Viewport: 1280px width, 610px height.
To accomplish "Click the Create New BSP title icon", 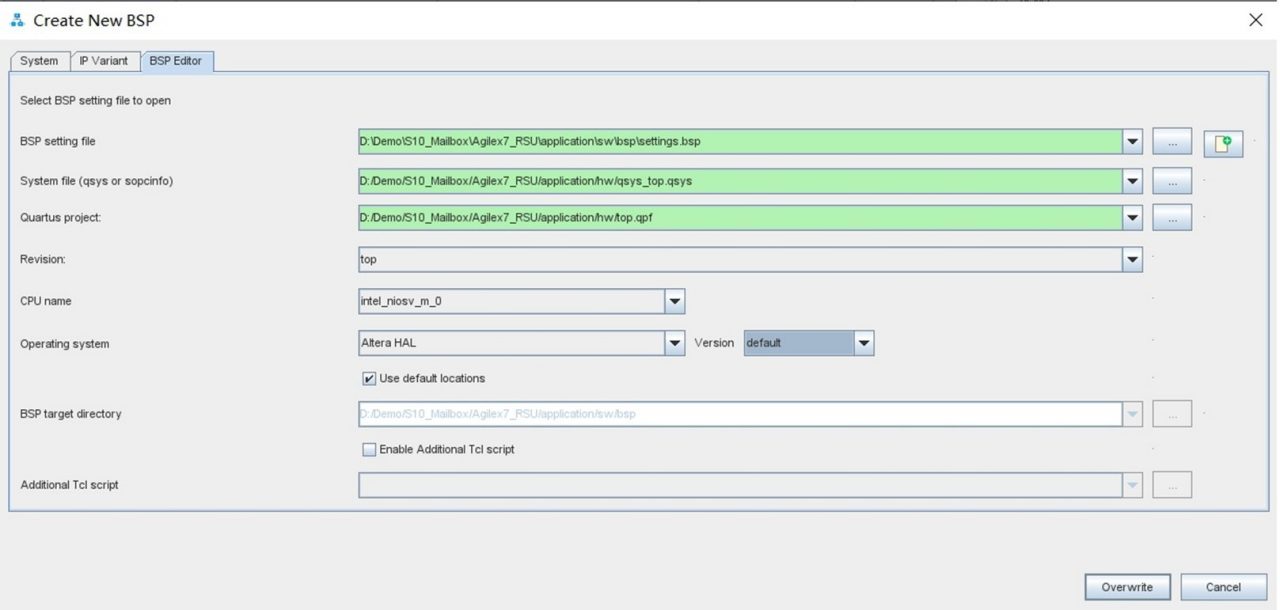I will [x=17, y=20].
